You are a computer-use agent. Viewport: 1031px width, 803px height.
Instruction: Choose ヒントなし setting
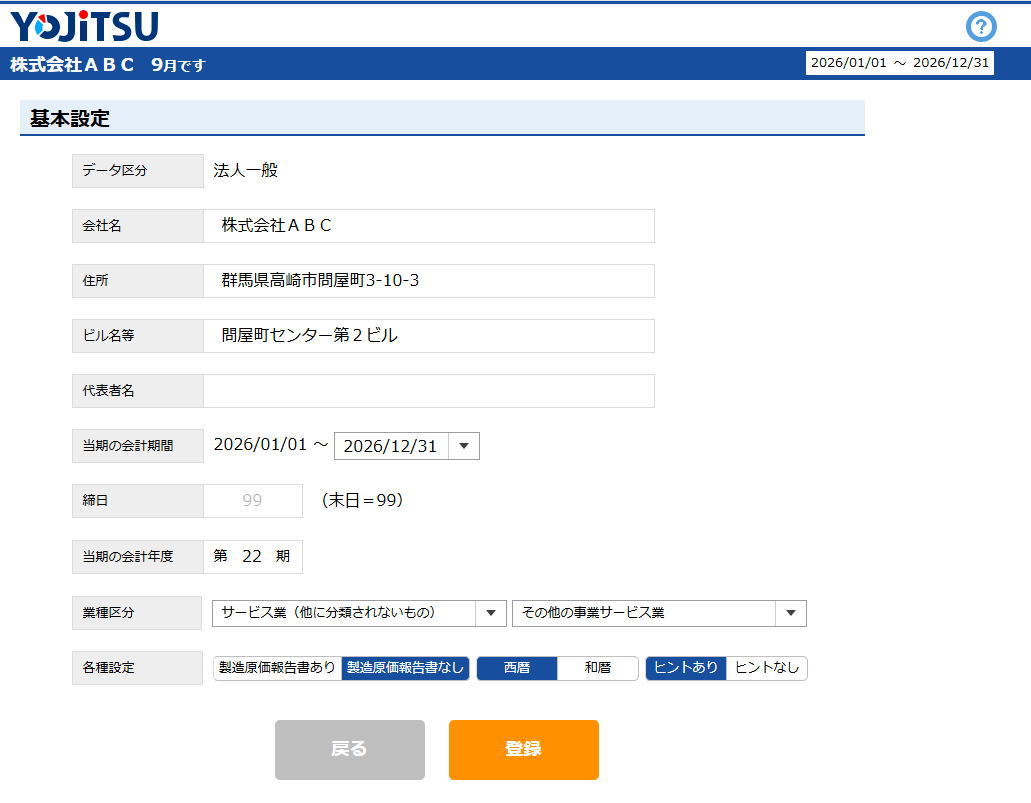click(767, 668)
